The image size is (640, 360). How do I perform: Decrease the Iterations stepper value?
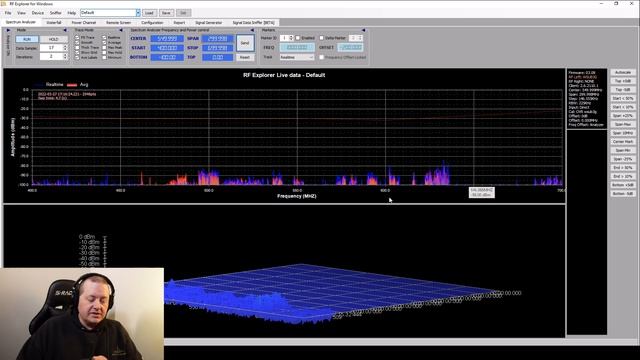(65, 58)
